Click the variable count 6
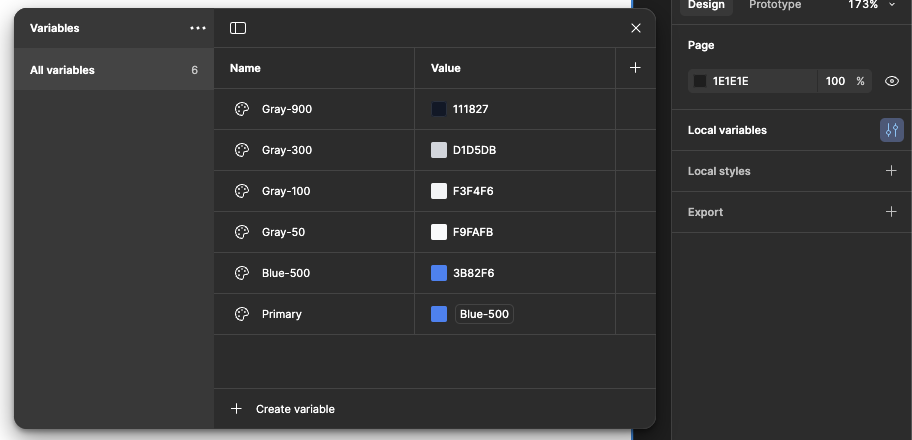This screenshot has height=440, width=912. [x=194, y=70]
